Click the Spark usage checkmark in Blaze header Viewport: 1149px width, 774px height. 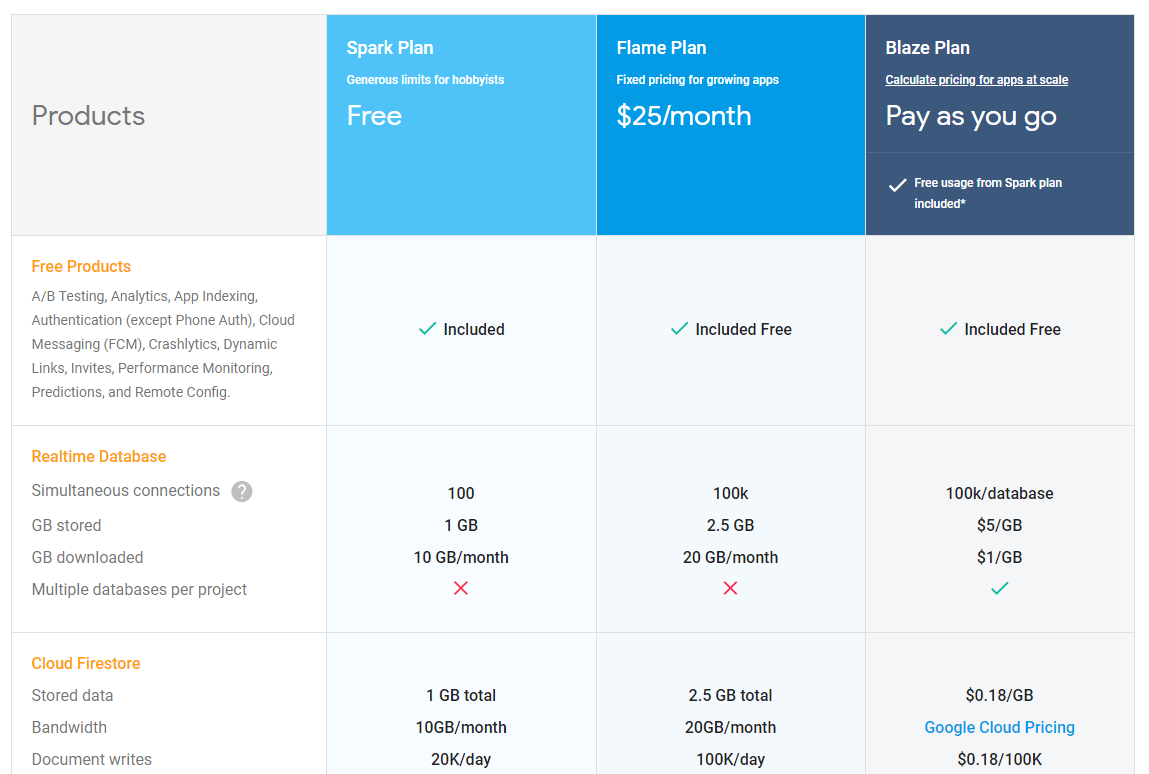pos(897,184)
